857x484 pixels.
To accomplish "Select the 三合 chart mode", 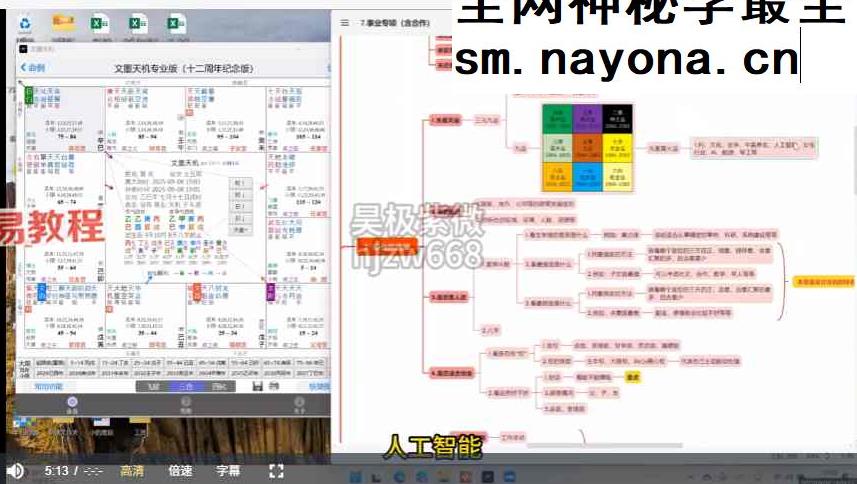I will (186, 386).
